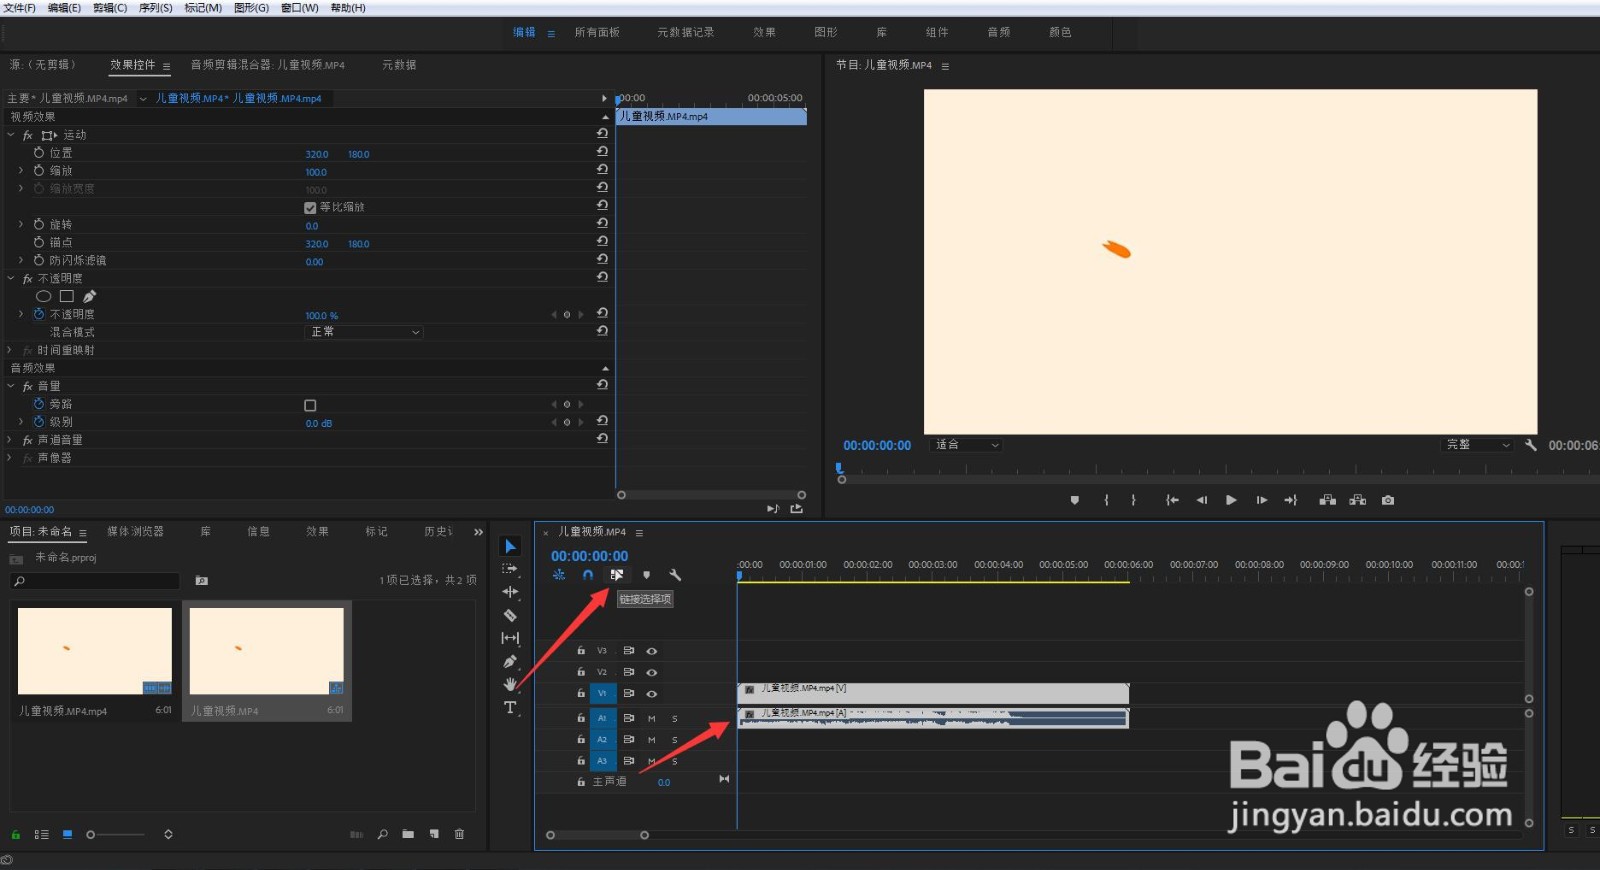
Task: Select the Hand tool
Action: (x=510, y=684)
